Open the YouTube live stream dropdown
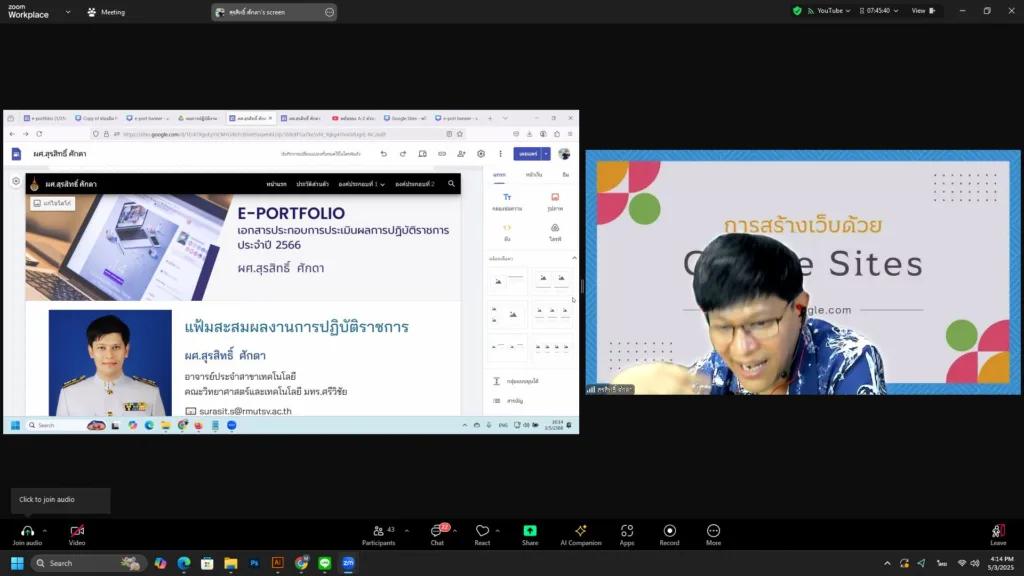 click(x=834, y=11)
